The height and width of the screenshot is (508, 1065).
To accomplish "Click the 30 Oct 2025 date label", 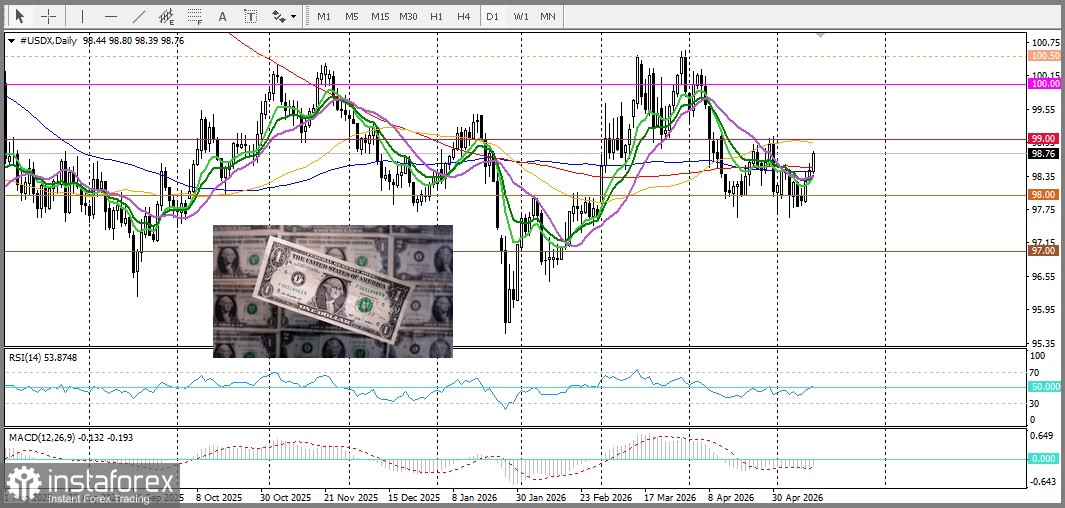I will 286,498.
